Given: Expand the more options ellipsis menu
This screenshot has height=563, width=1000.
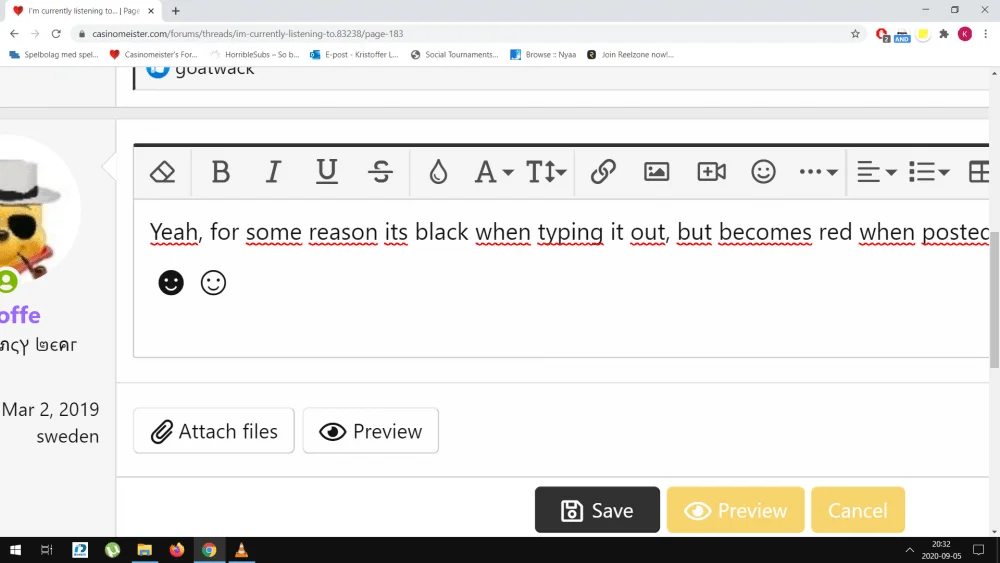Looking at the screenshot, I should pos(818,172).
